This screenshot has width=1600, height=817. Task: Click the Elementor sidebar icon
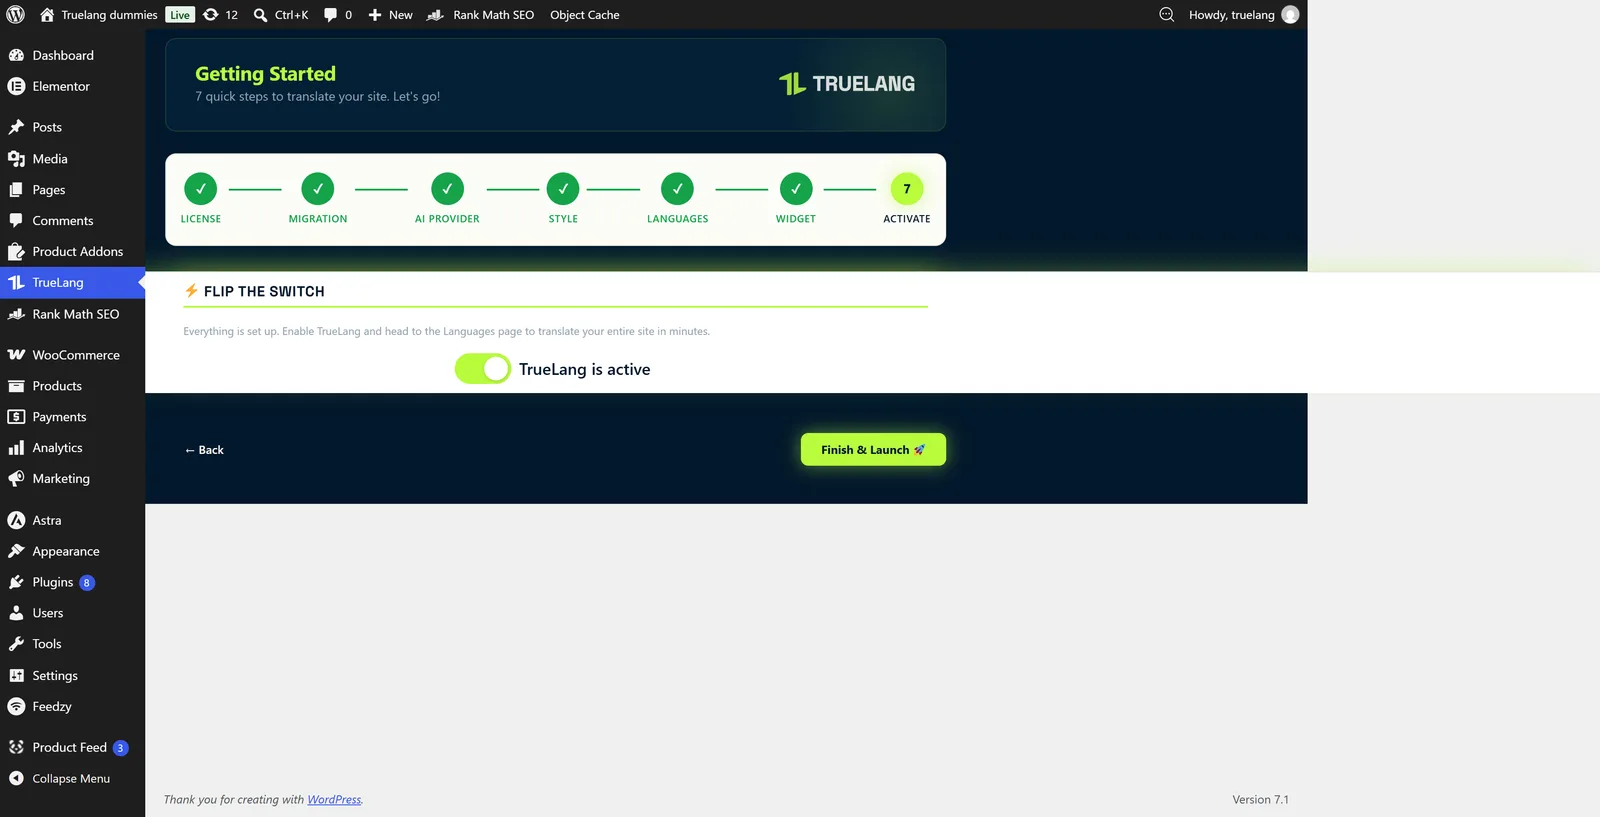coord(16,86)
